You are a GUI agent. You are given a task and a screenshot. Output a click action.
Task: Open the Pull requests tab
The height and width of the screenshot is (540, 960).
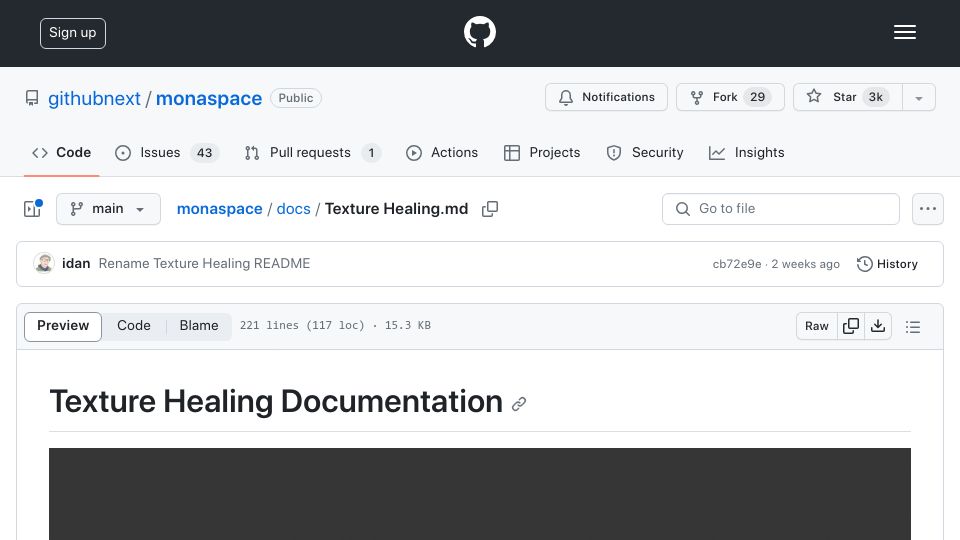coord(312,152)
